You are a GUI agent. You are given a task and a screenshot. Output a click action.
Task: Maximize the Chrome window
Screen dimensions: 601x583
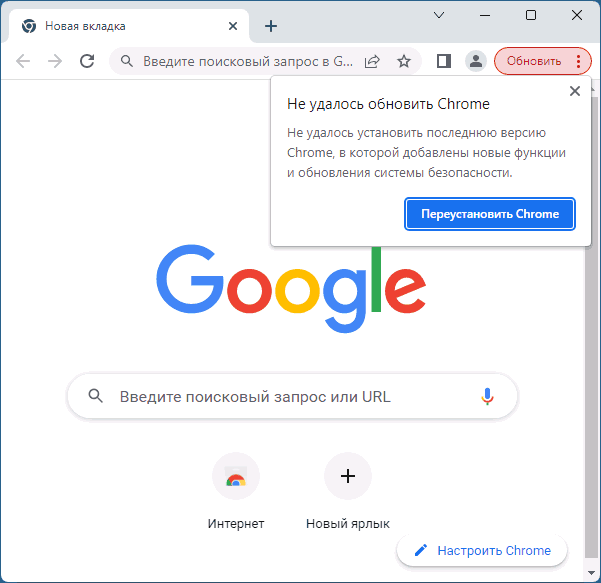pyautogui.click(x=531, y=15)
